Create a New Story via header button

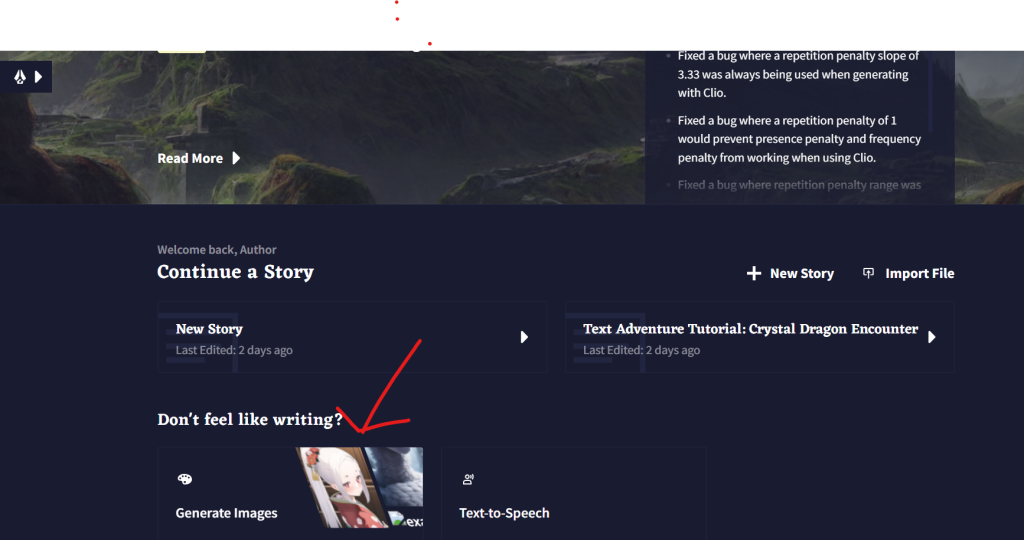click(x=790, y=273)
